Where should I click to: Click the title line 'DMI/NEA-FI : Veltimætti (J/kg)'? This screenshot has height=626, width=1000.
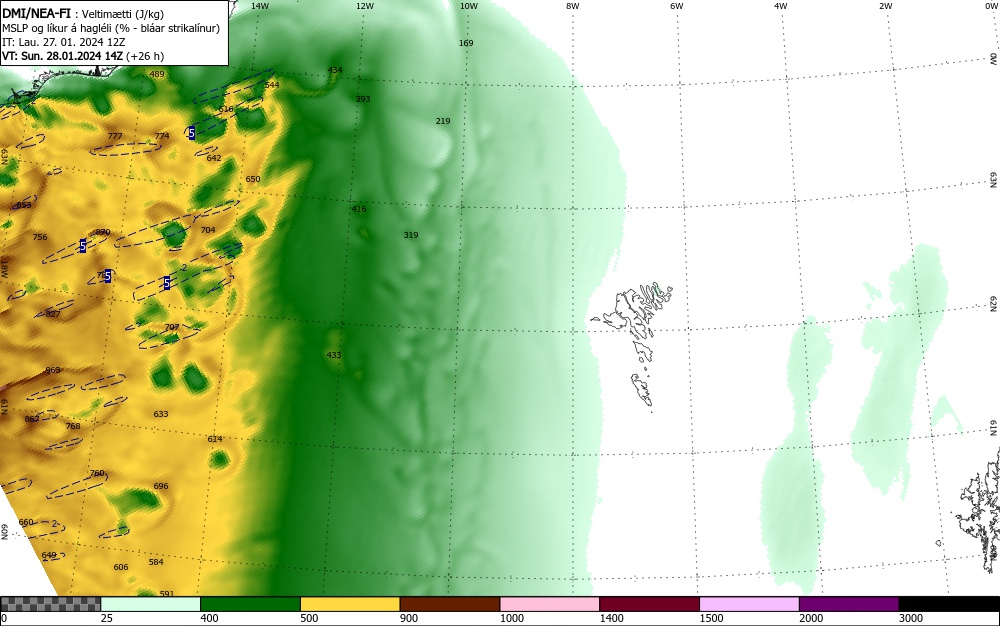coord(83,14)
